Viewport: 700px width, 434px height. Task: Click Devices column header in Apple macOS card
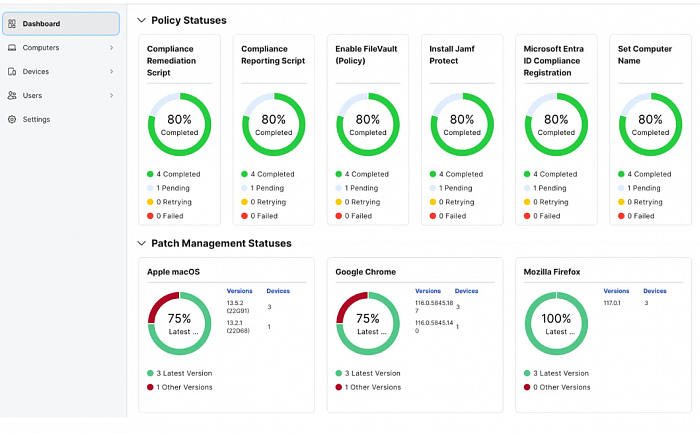278,291
